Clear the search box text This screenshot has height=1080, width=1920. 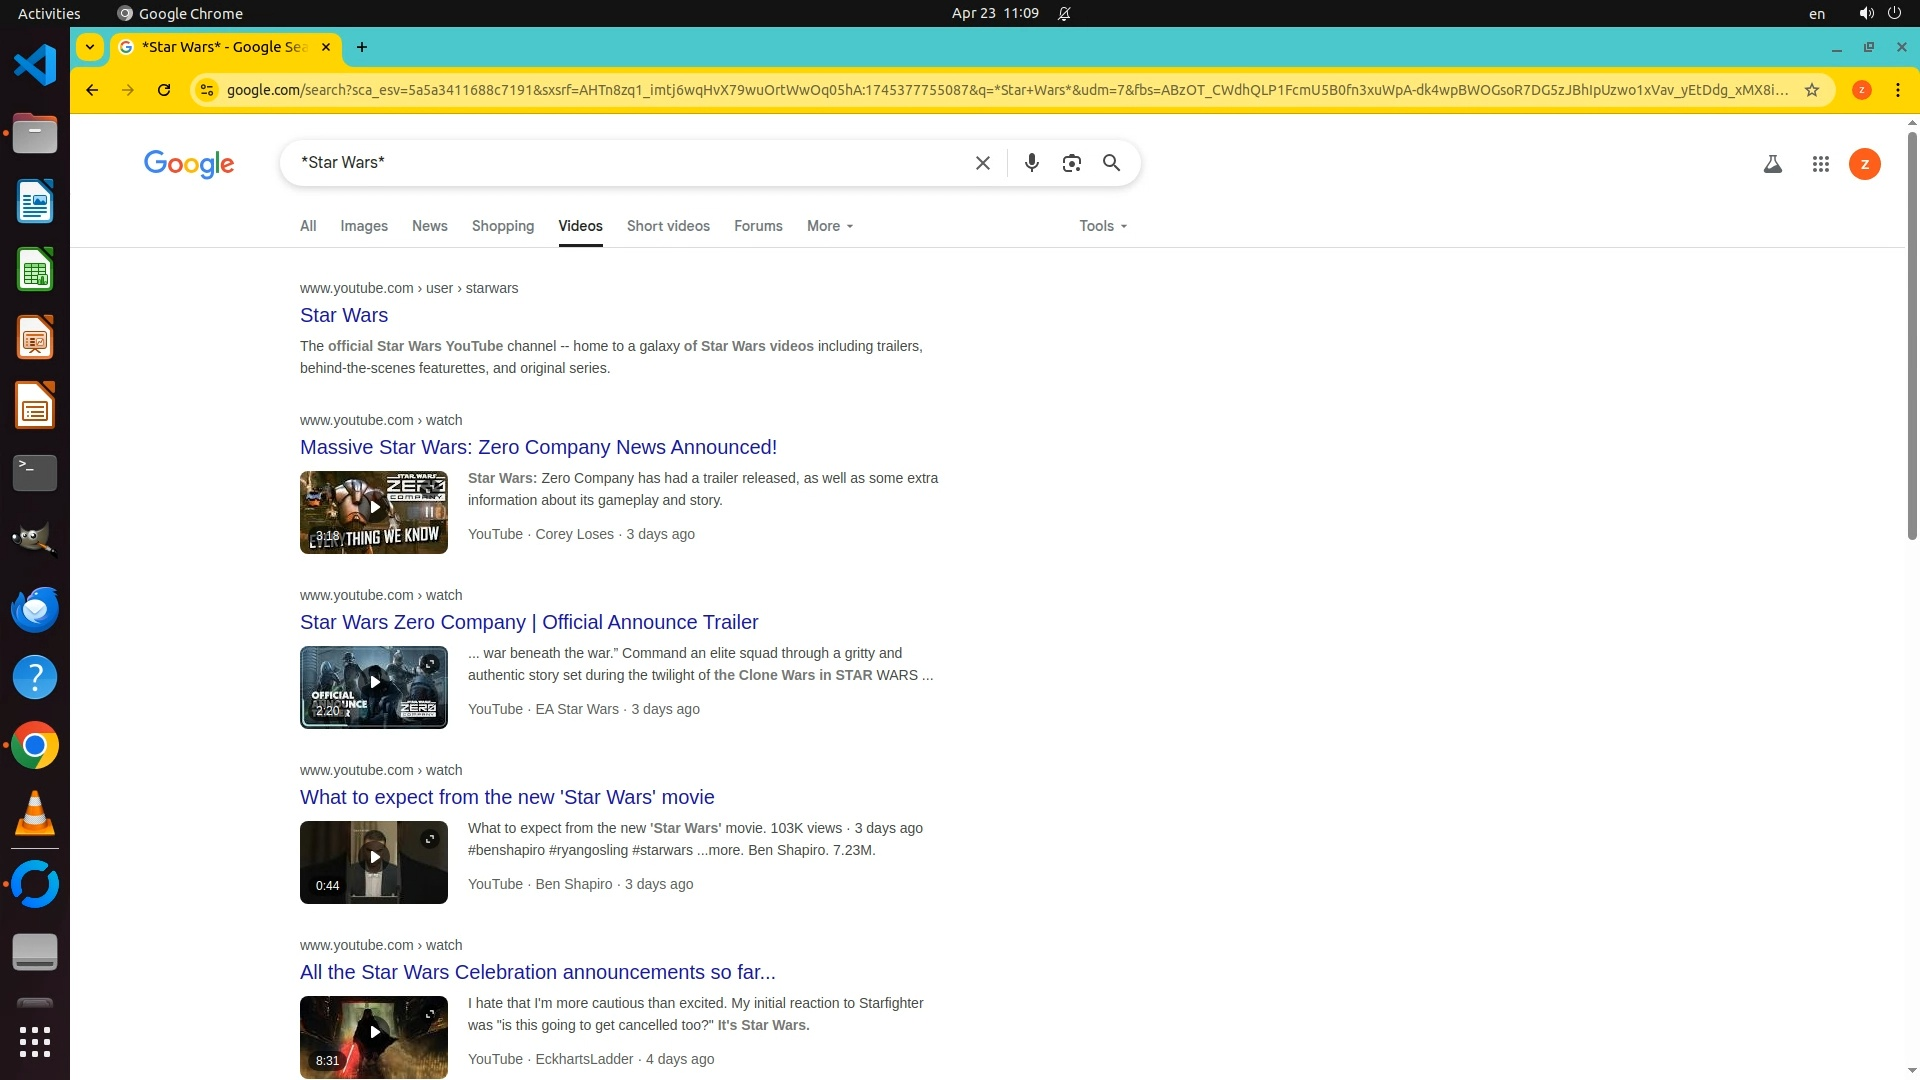click(x=982, y=163)
